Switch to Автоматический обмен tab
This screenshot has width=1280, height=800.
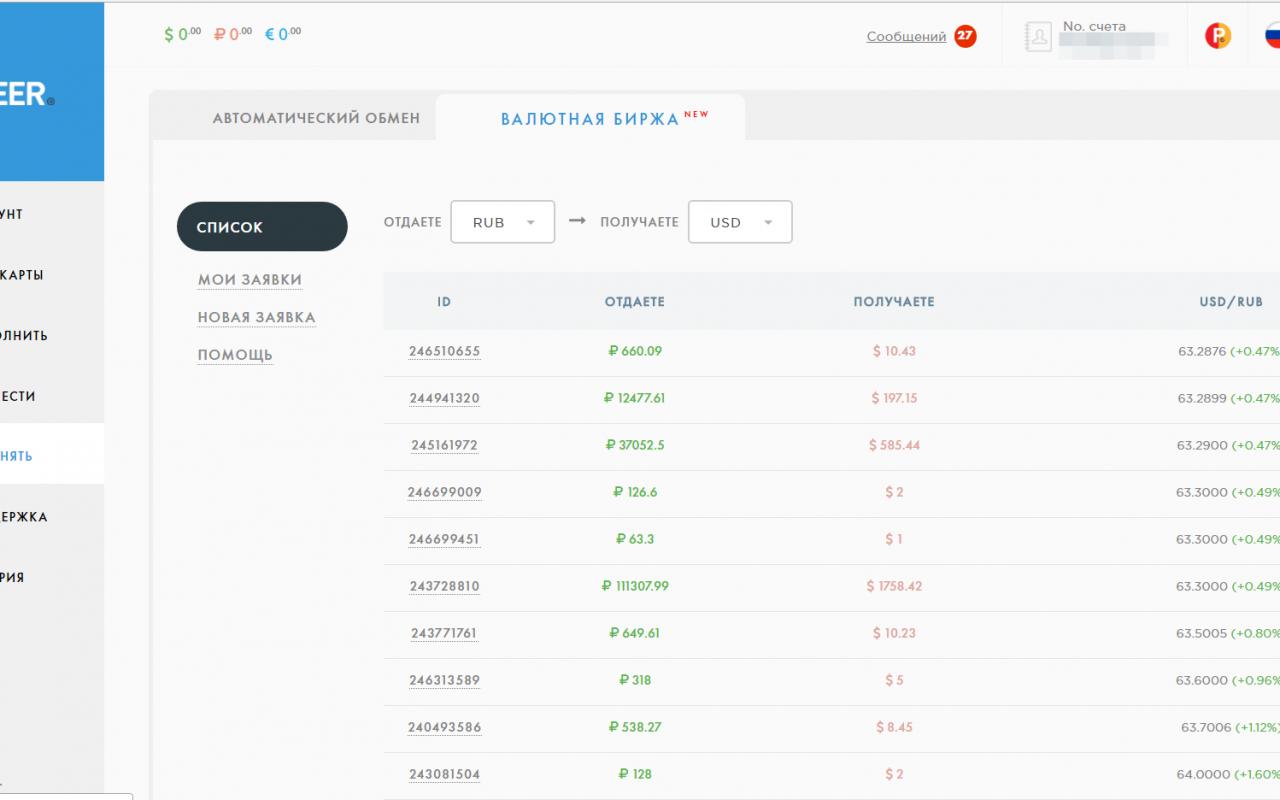coord(316,118)
